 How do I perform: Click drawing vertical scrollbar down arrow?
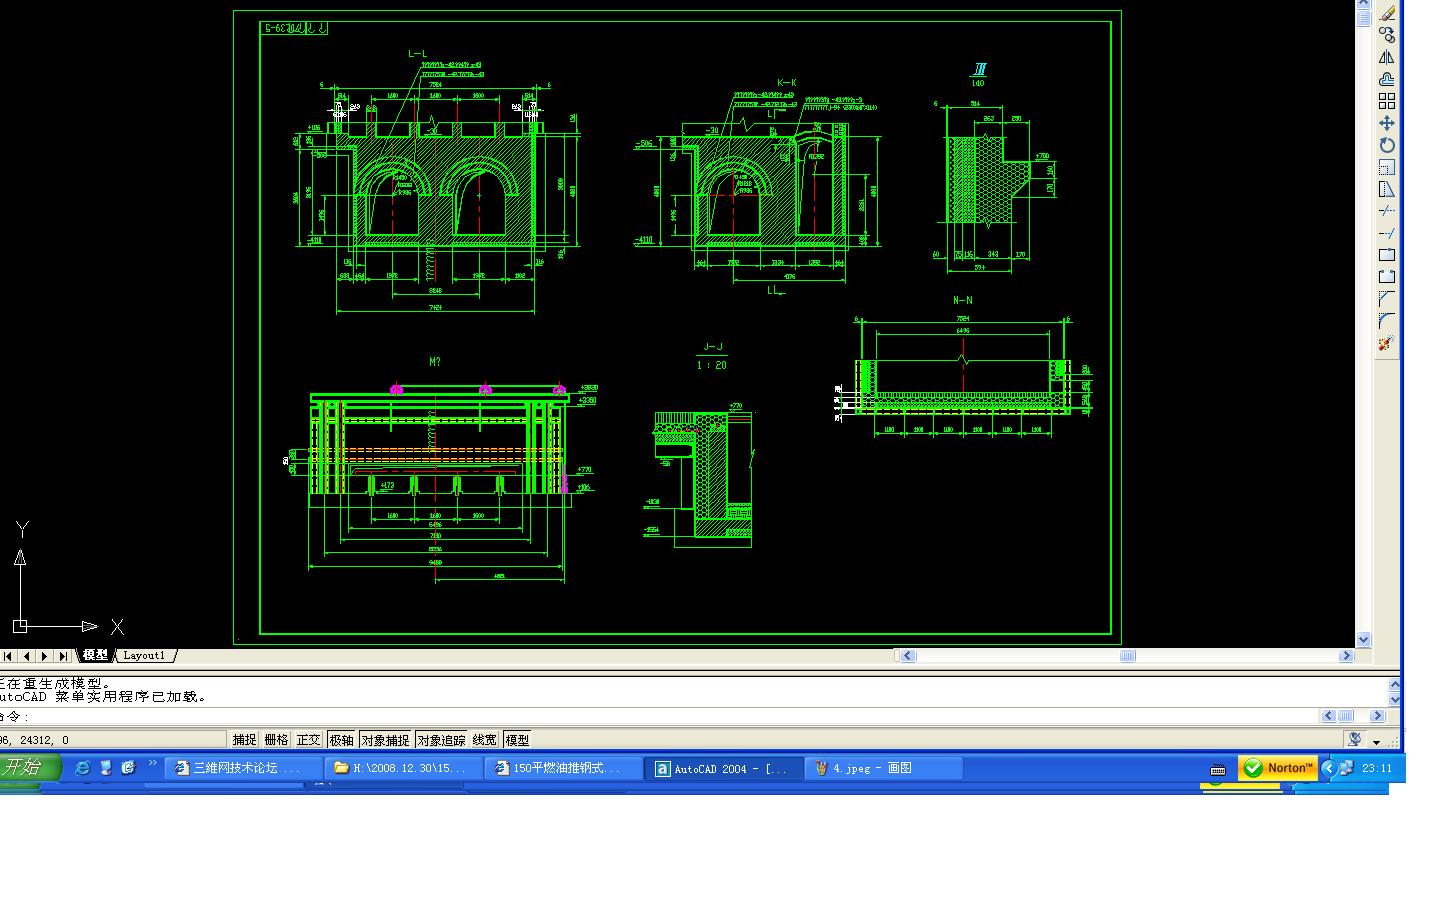pos(1364,640)
